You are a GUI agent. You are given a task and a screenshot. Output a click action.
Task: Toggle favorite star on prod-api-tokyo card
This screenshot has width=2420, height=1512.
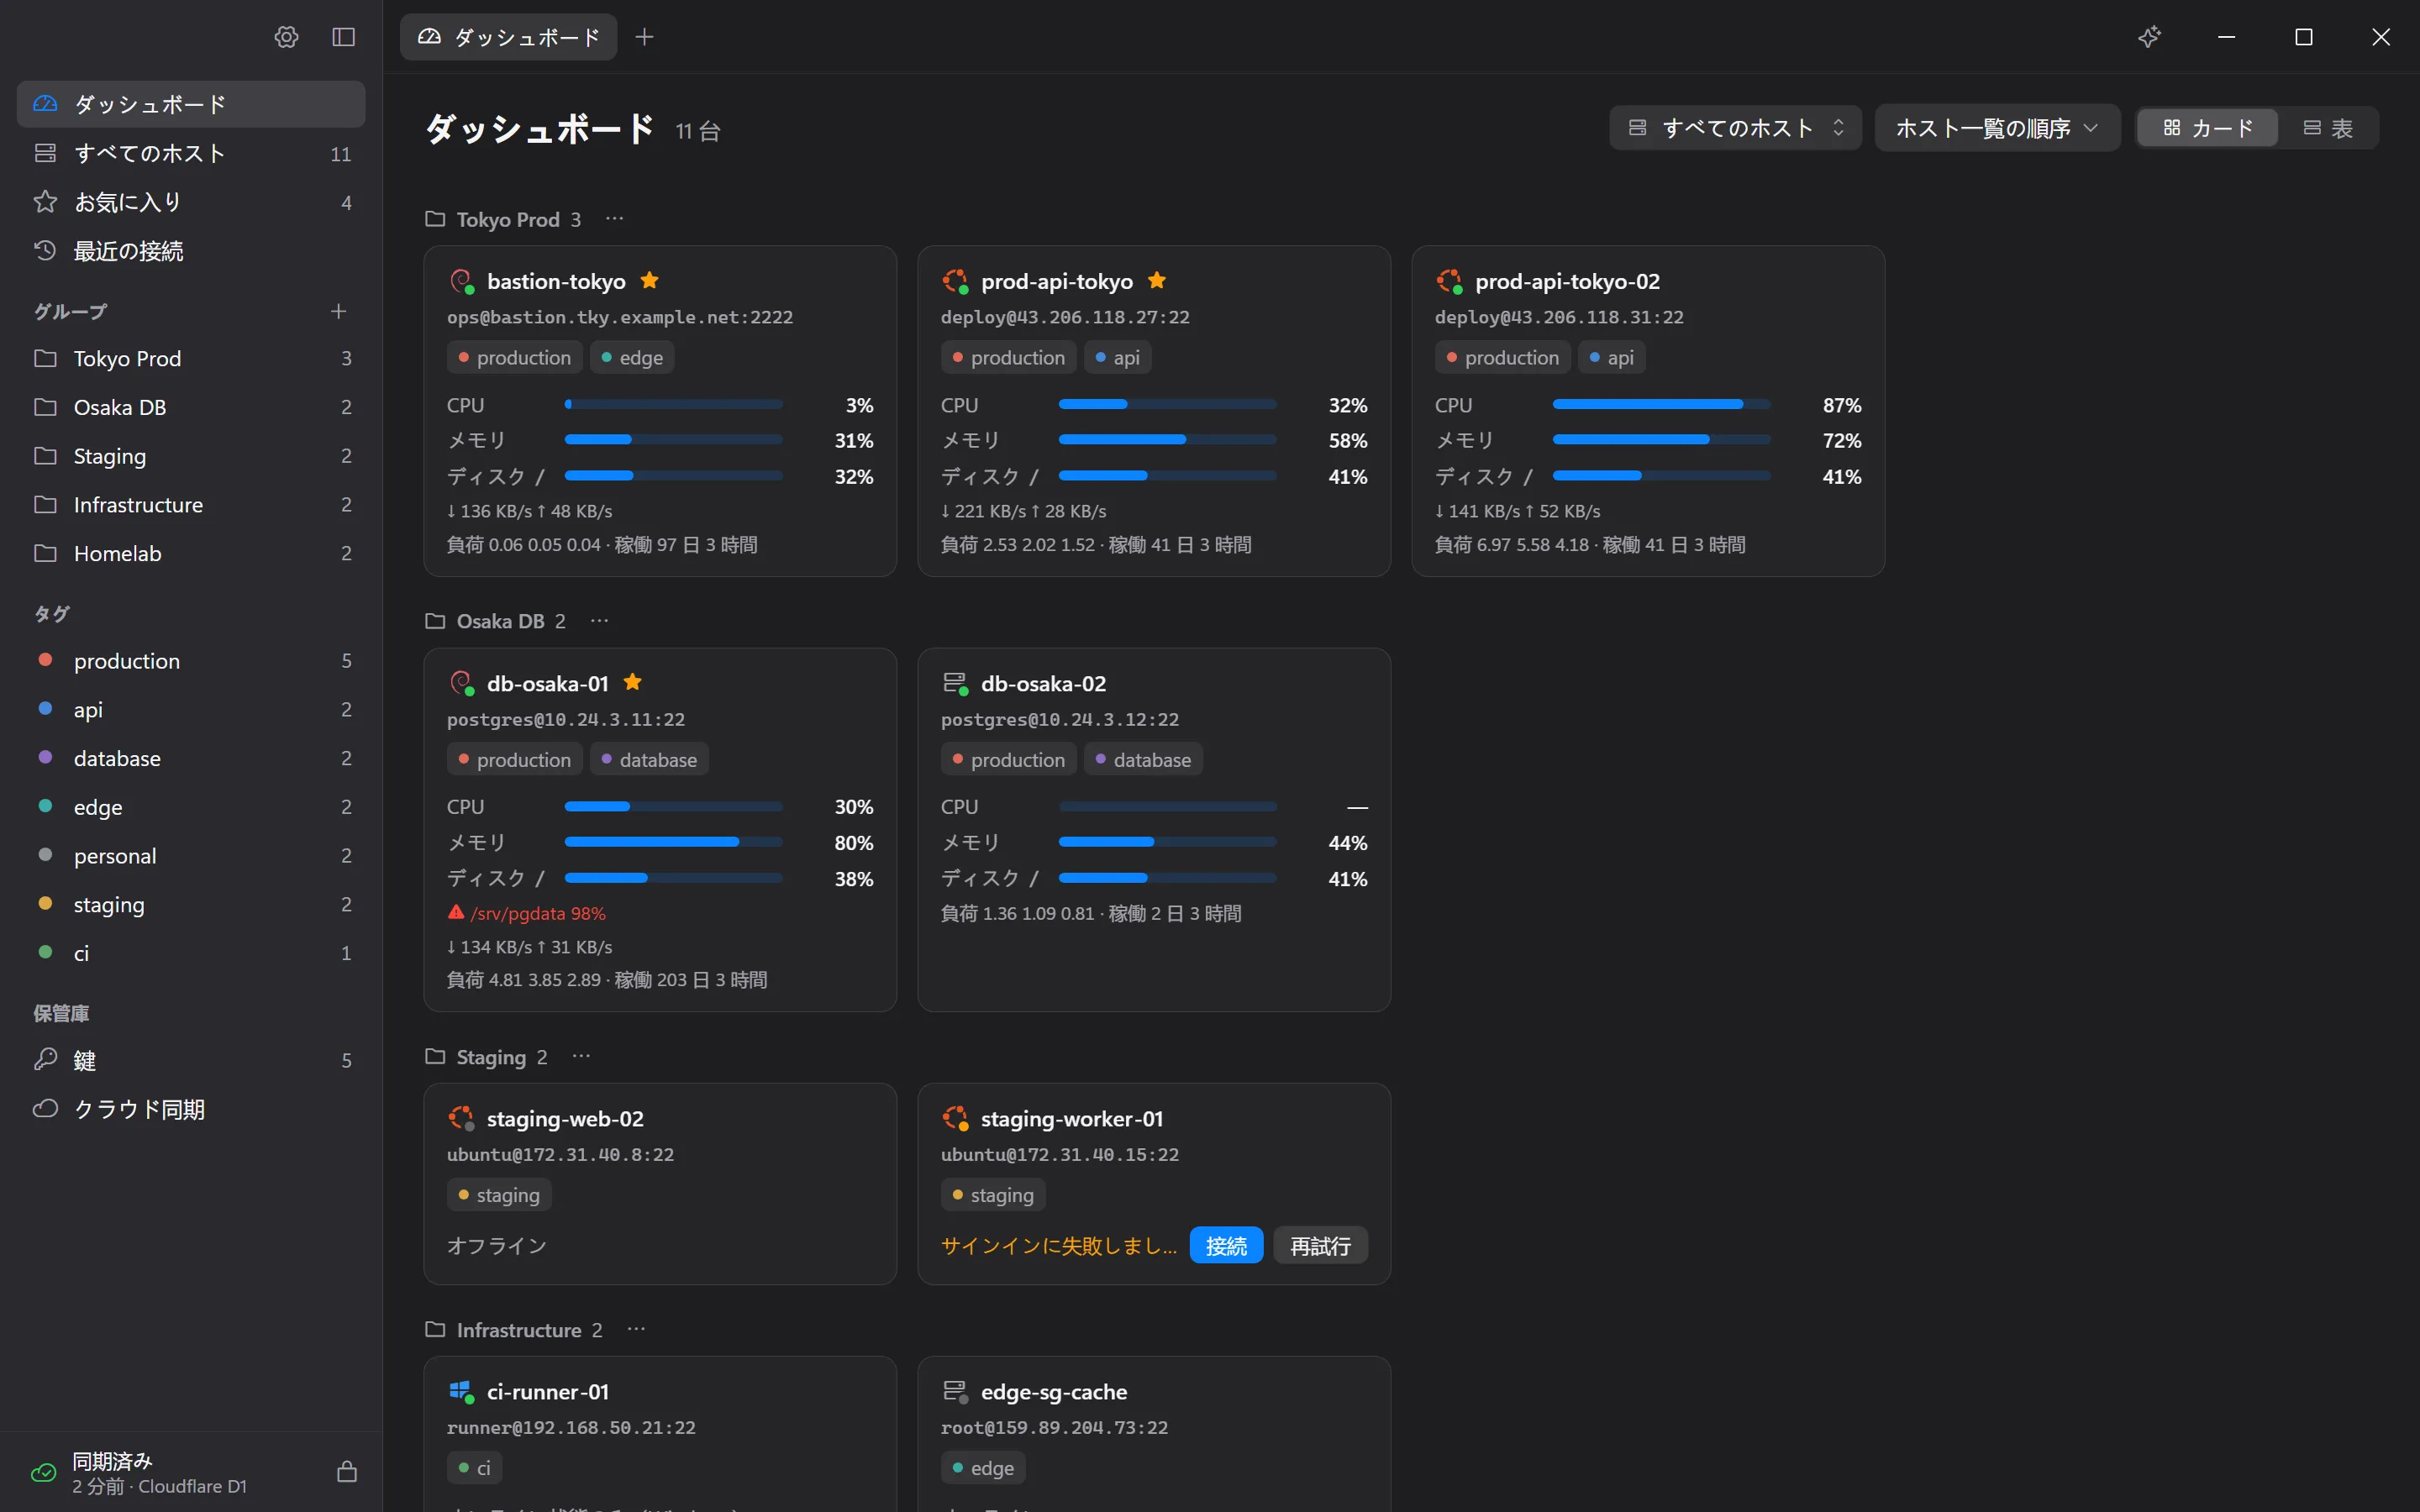(1157, 281)
